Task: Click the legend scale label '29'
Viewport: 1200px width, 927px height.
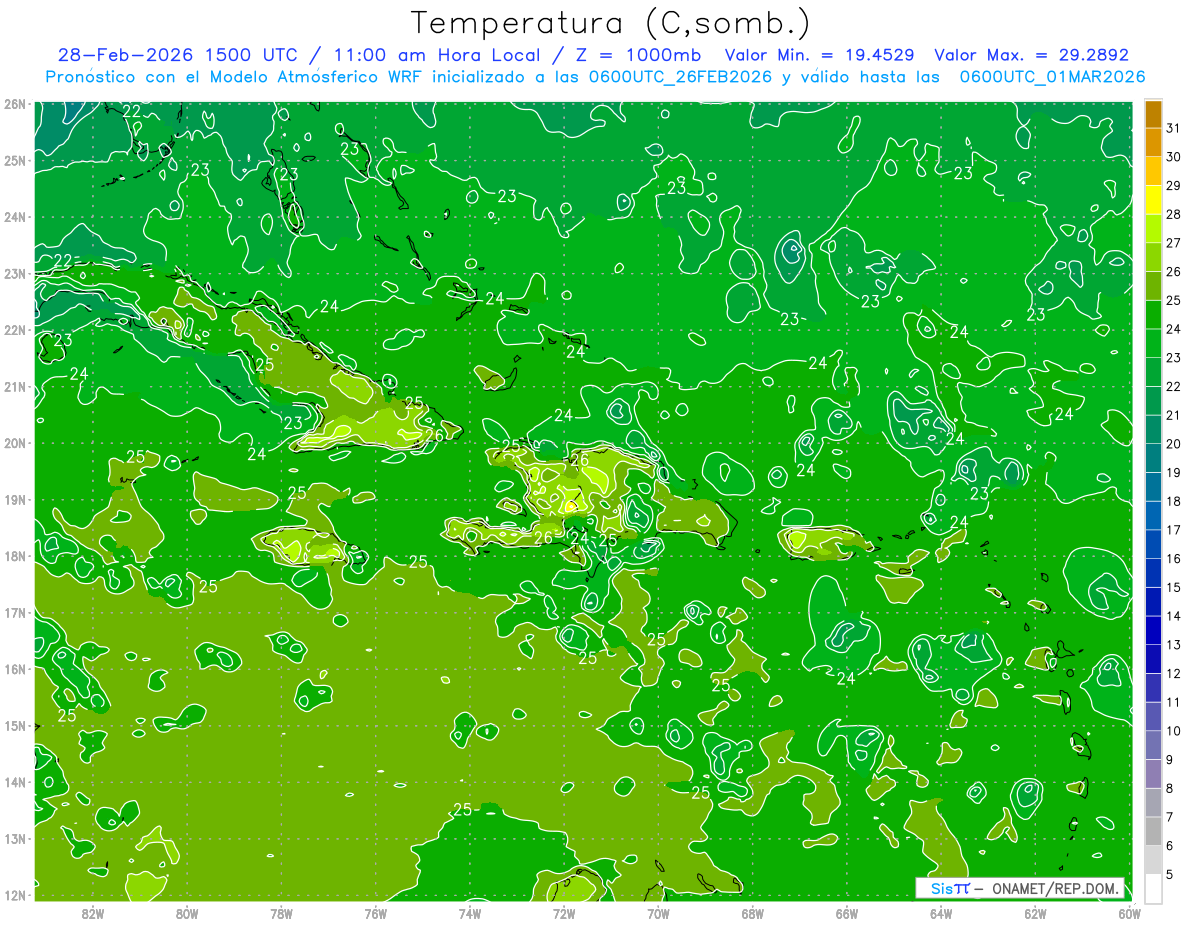Action: click(x=1174, y=186)
